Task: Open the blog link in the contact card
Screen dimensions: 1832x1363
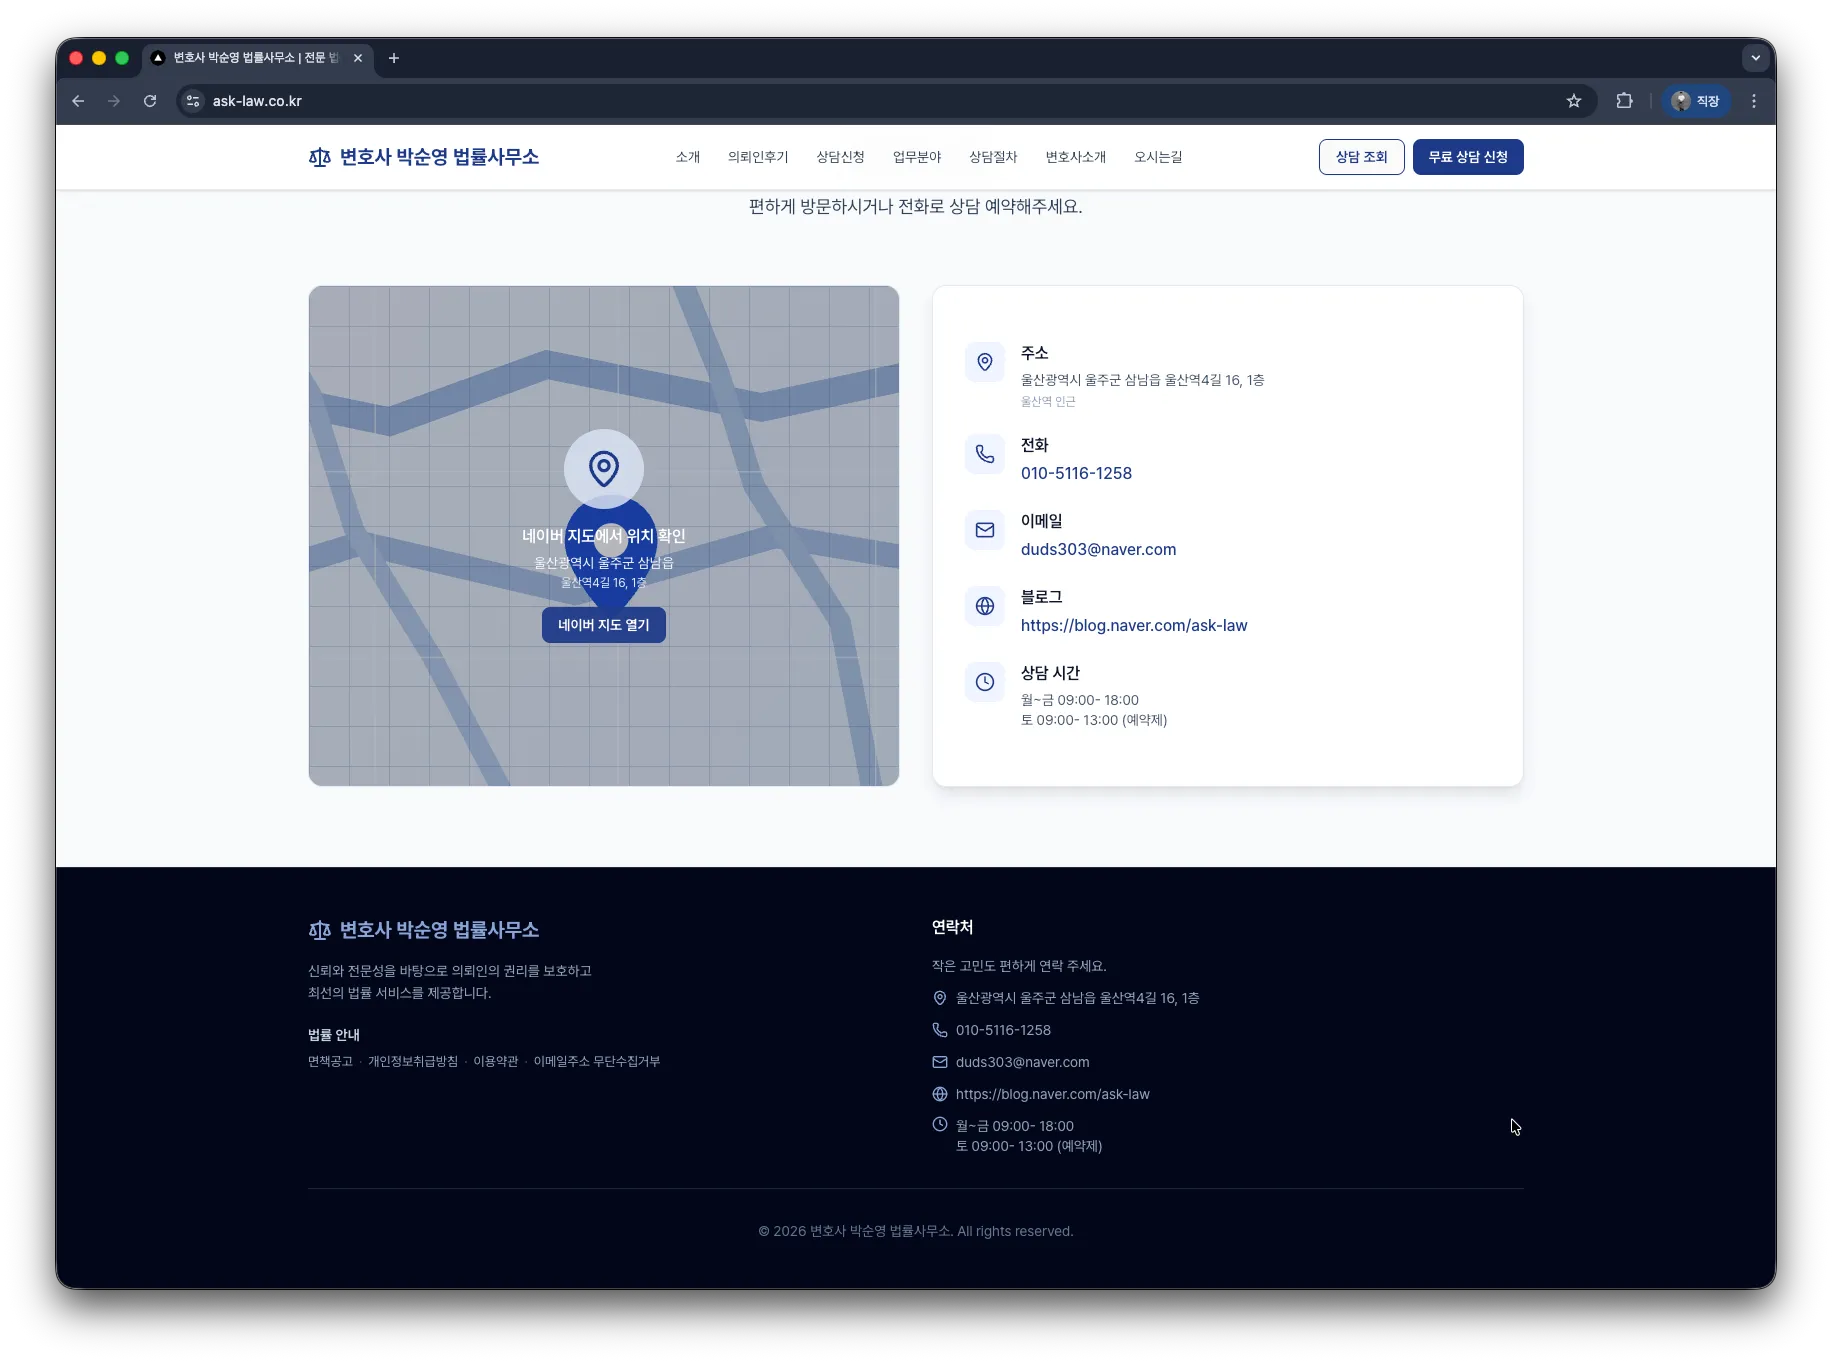Action: pos(1133,625)
